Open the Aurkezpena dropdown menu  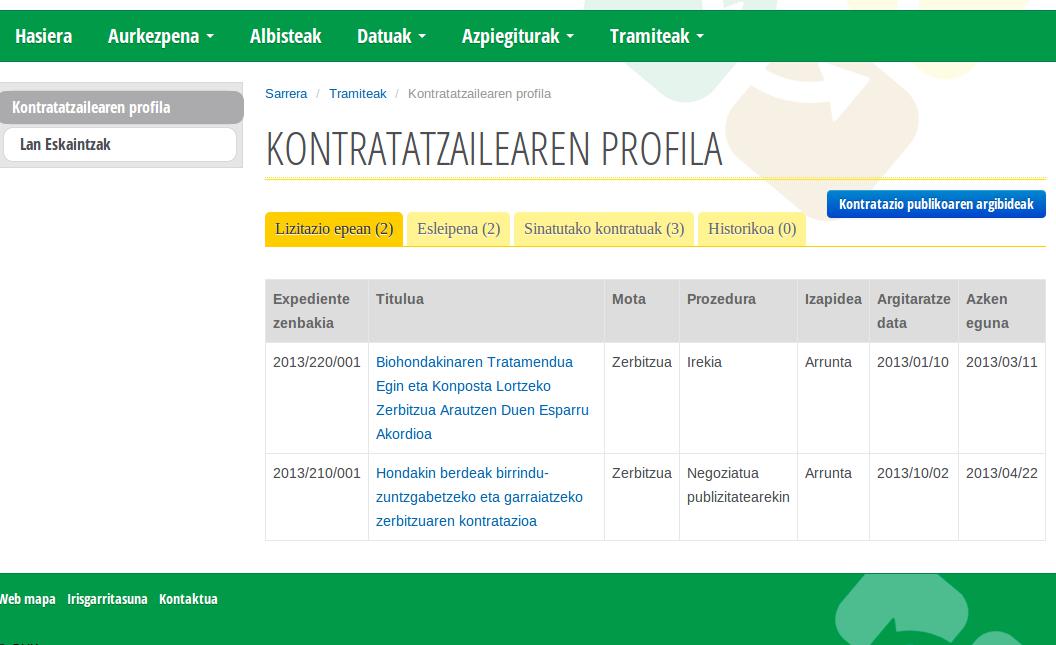pos(160,36)
